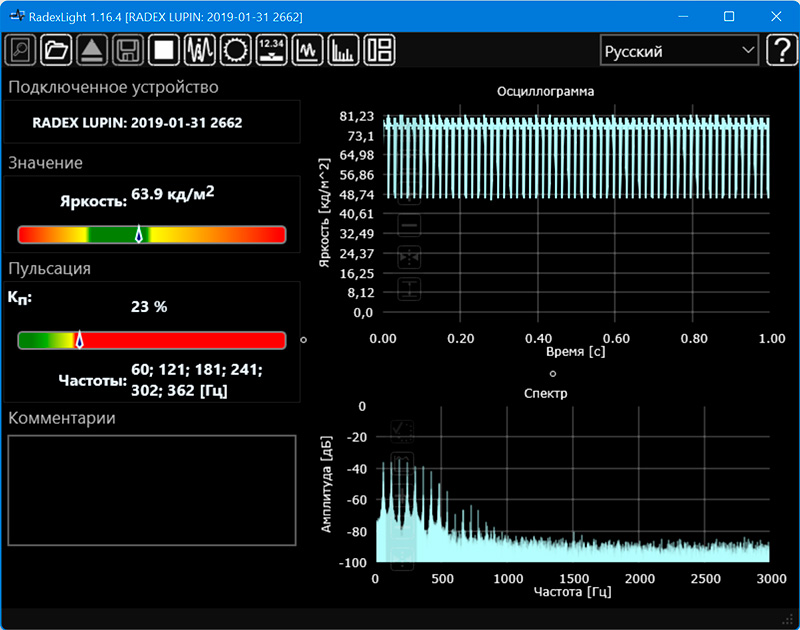Toggle the oscillogram horizontal compress arrows button
The width and height of the screenshot is (800, 630).
[409, 257]
